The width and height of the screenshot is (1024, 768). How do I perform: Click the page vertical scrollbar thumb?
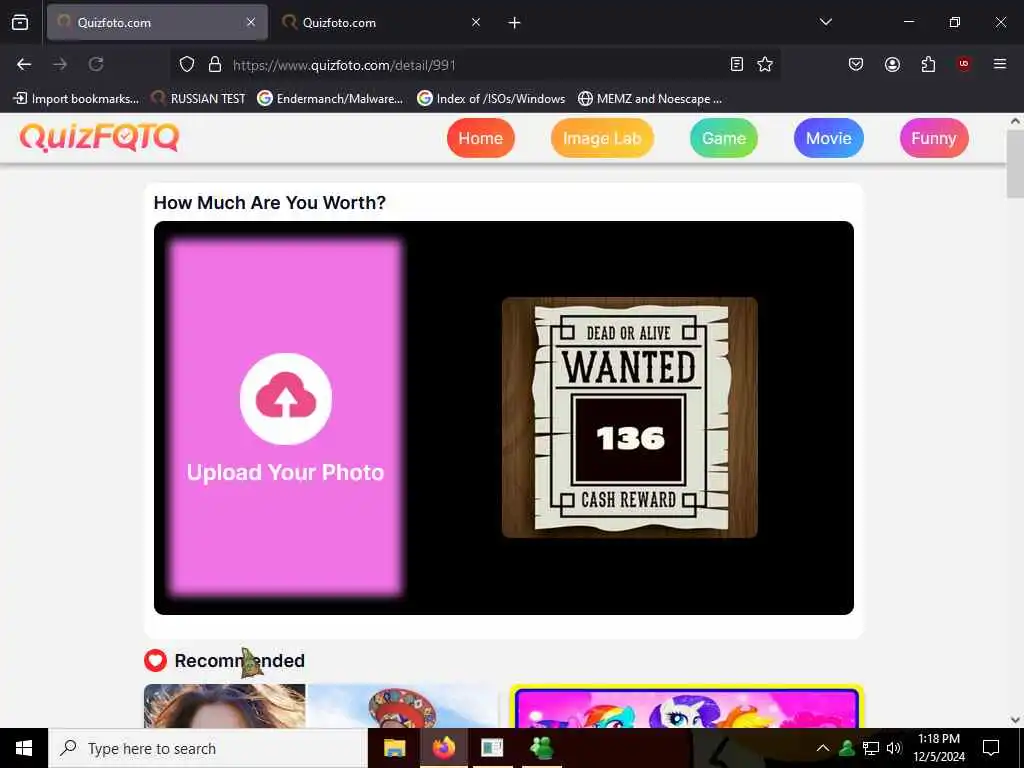point(1015,163)
